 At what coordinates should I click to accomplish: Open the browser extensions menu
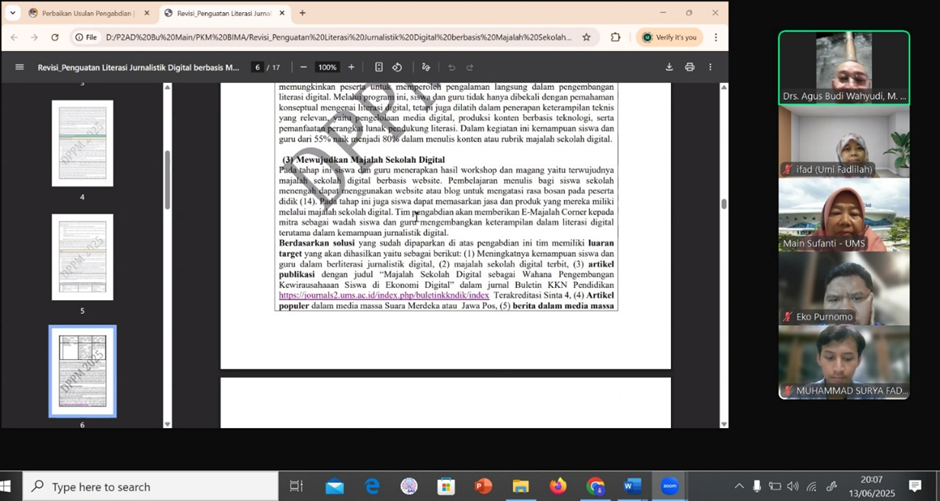[x=615, y=37]
